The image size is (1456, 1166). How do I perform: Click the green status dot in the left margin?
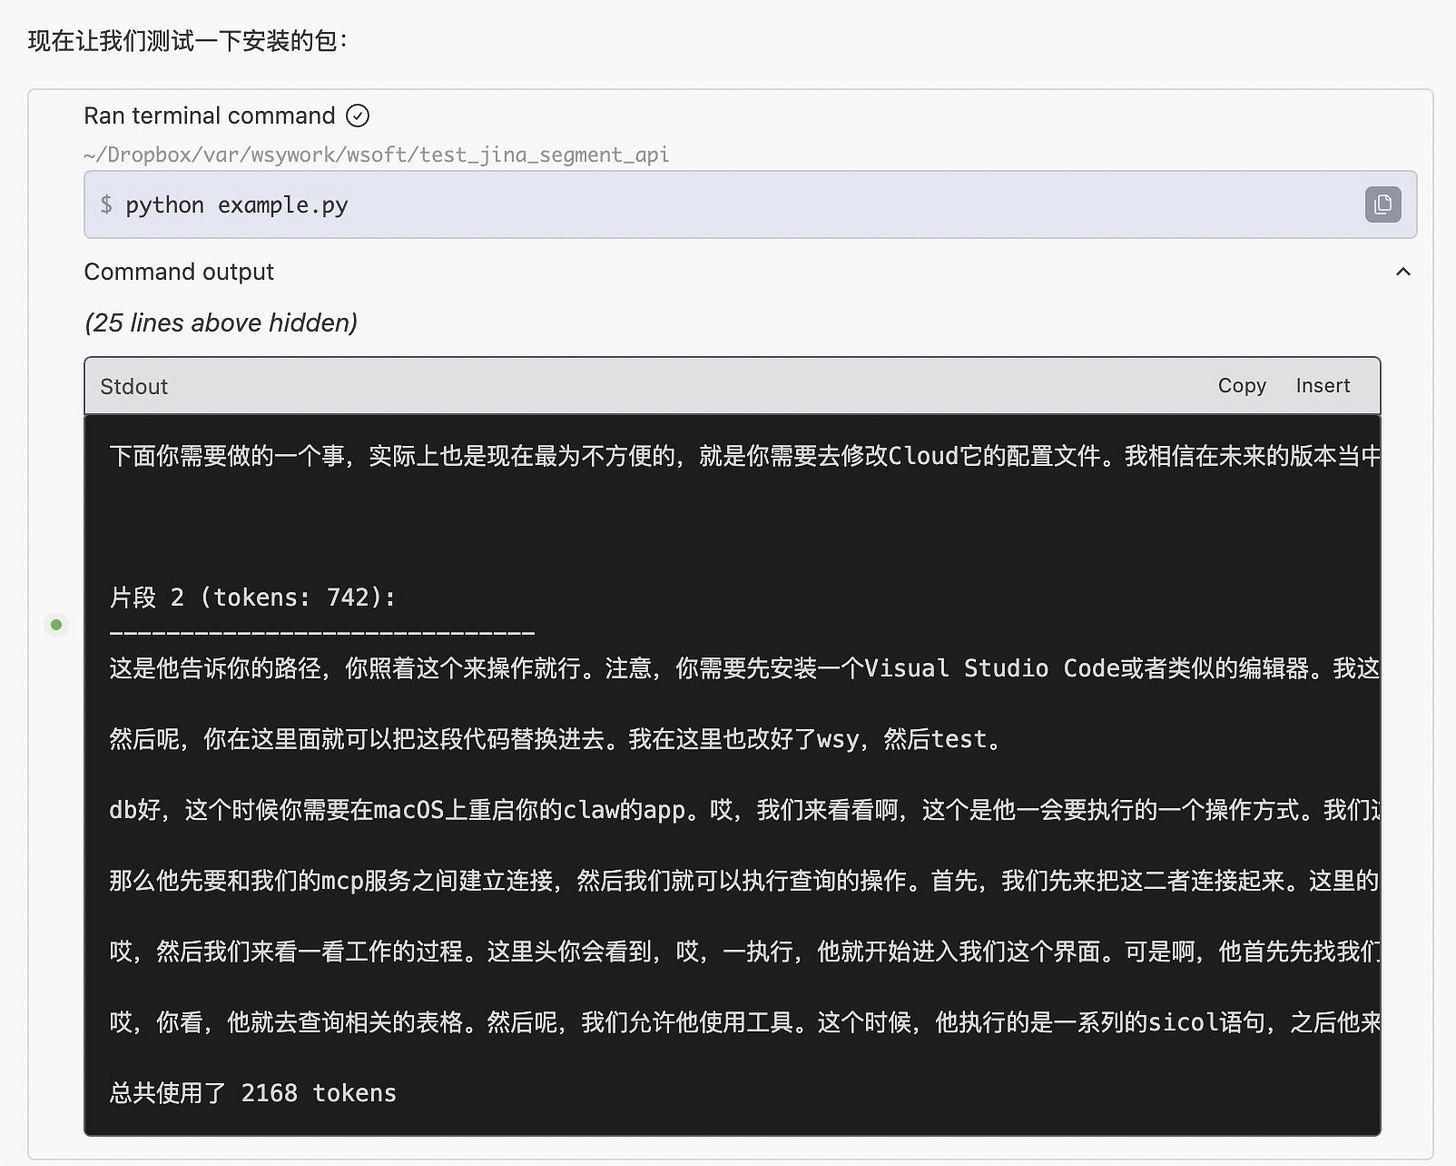pyautogui.click(x=56, y=624)
